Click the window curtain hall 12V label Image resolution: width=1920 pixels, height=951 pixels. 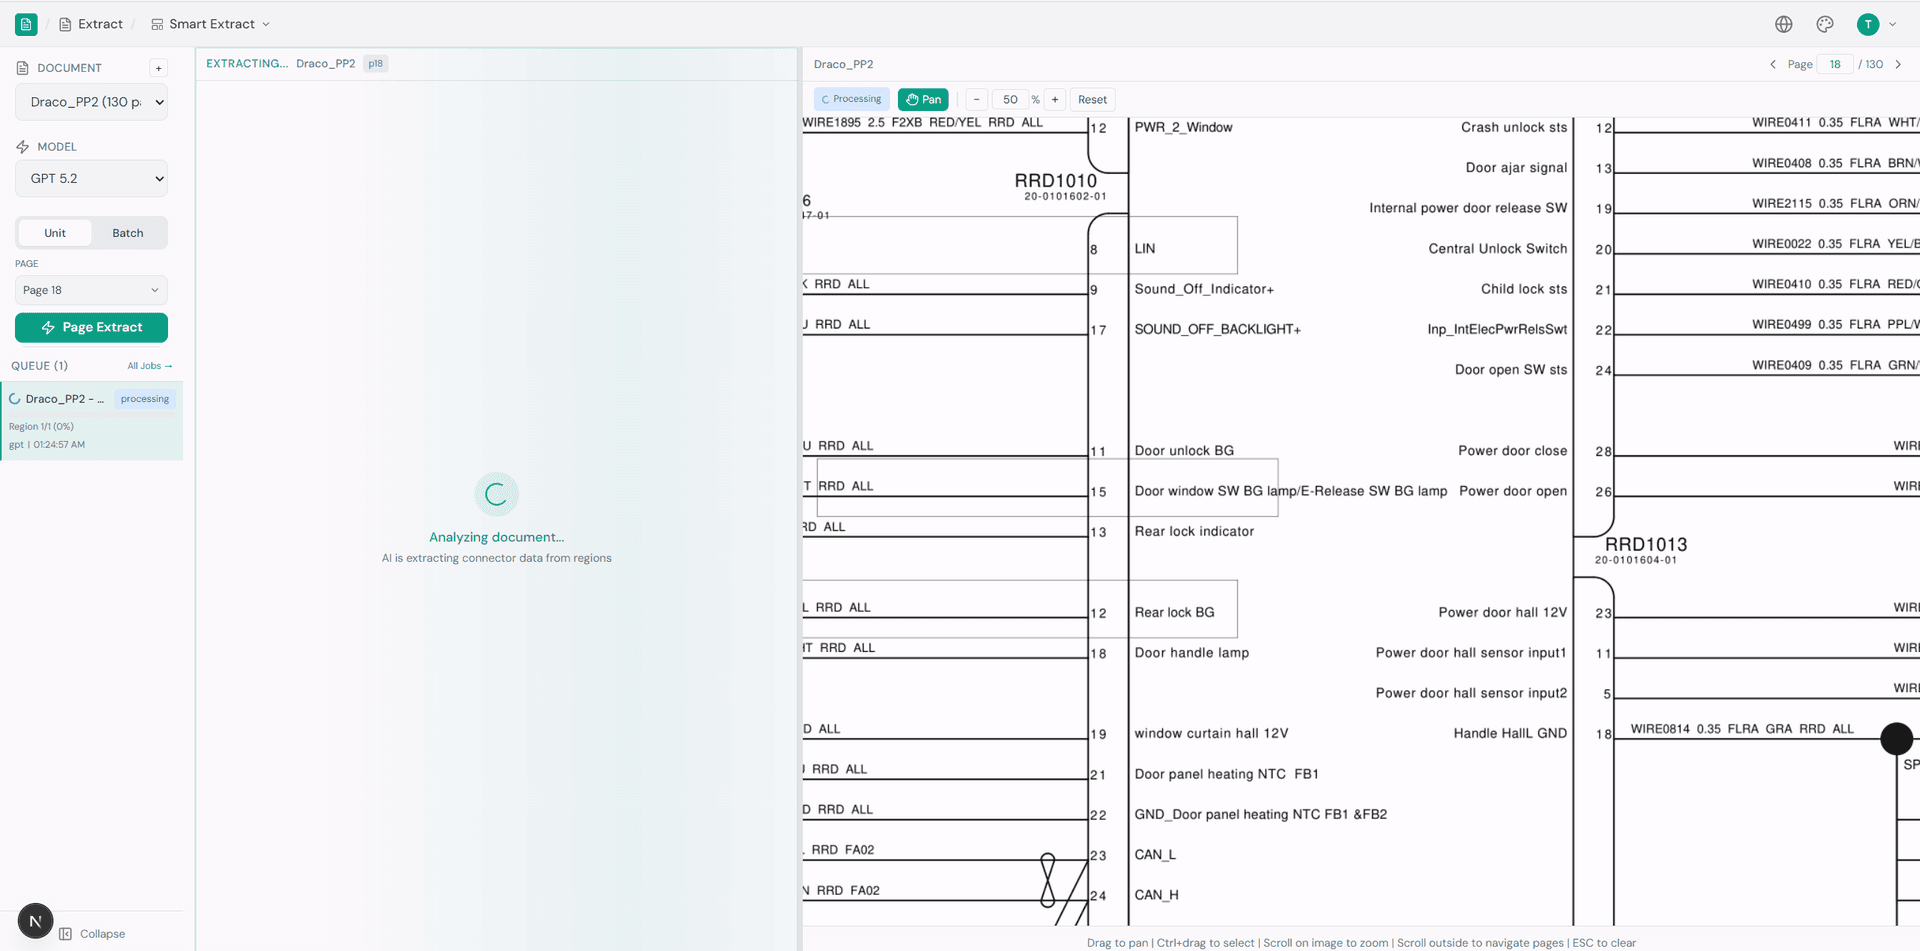1211,733
